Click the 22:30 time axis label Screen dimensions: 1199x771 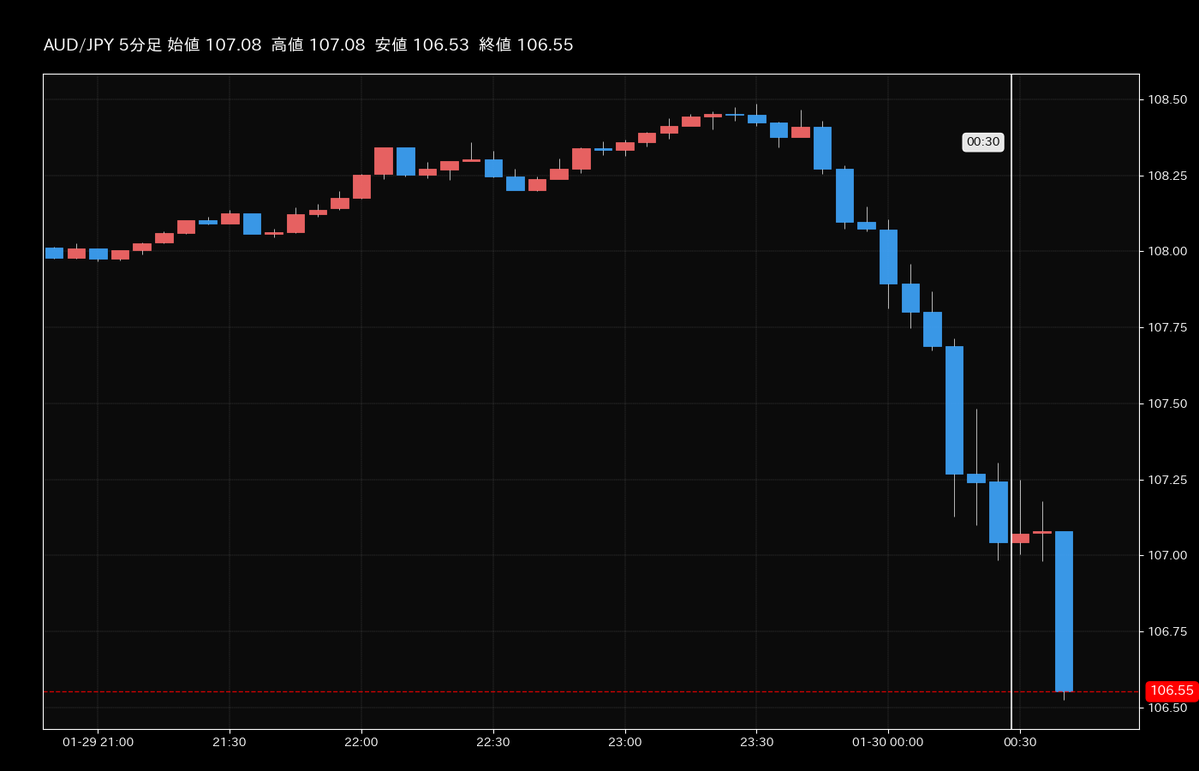coord(495,743)
